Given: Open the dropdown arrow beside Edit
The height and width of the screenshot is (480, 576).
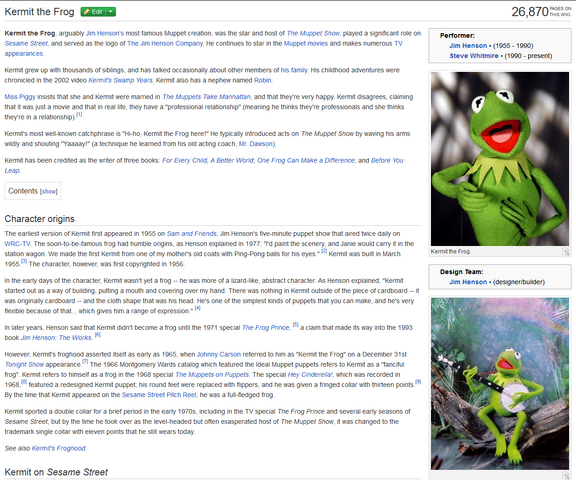Looking at the screenshot, I should 111,12.
